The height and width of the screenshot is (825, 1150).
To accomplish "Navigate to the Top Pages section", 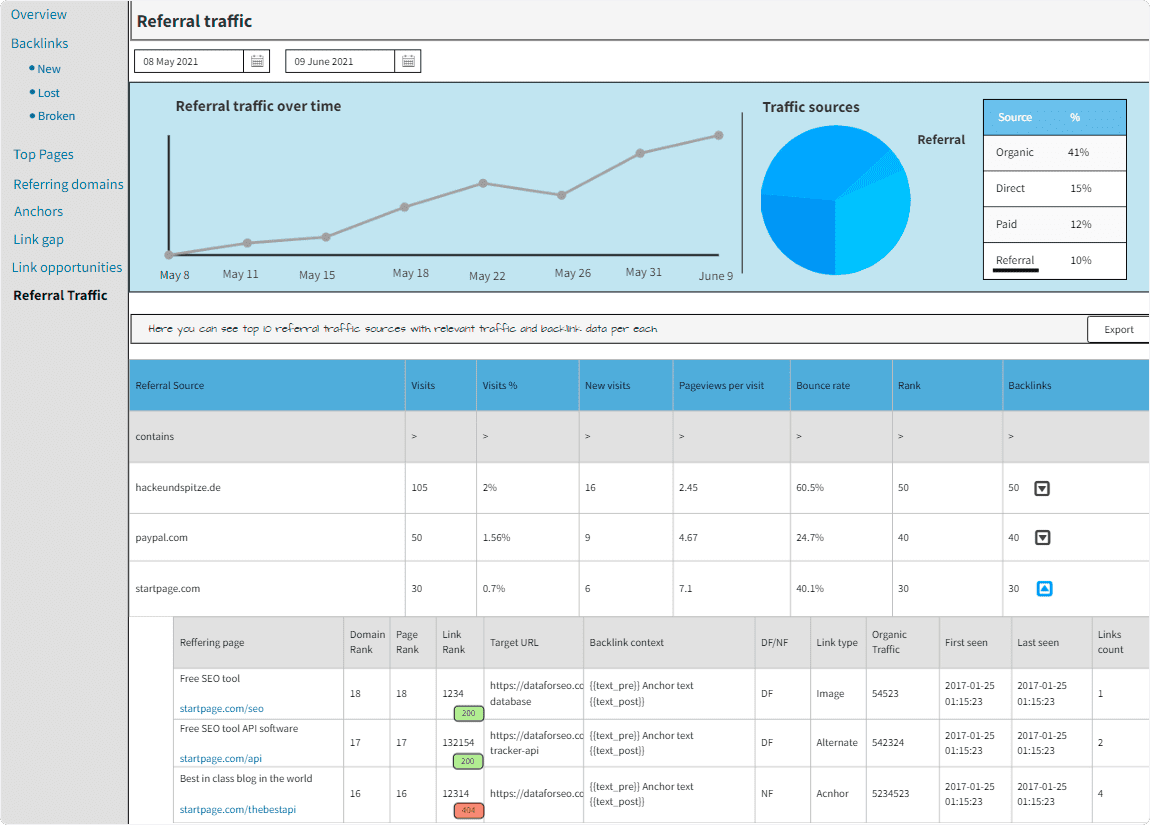I will tap(43, 154).
